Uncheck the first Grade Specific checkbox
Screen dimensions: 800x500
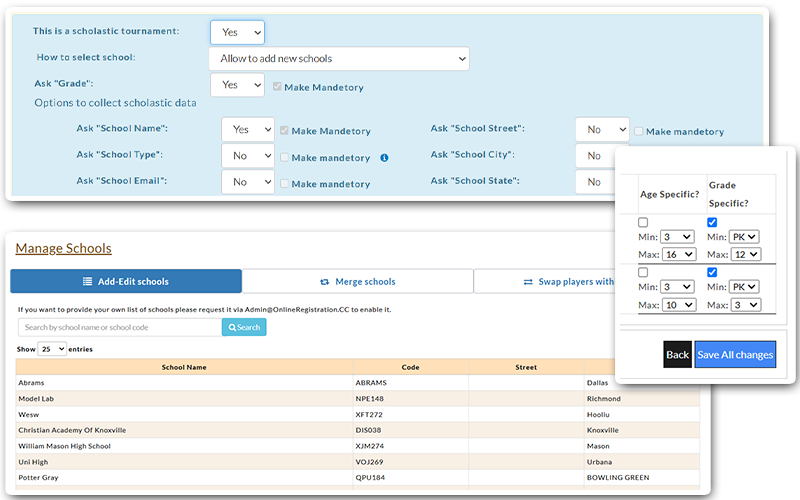click(713, 222)
